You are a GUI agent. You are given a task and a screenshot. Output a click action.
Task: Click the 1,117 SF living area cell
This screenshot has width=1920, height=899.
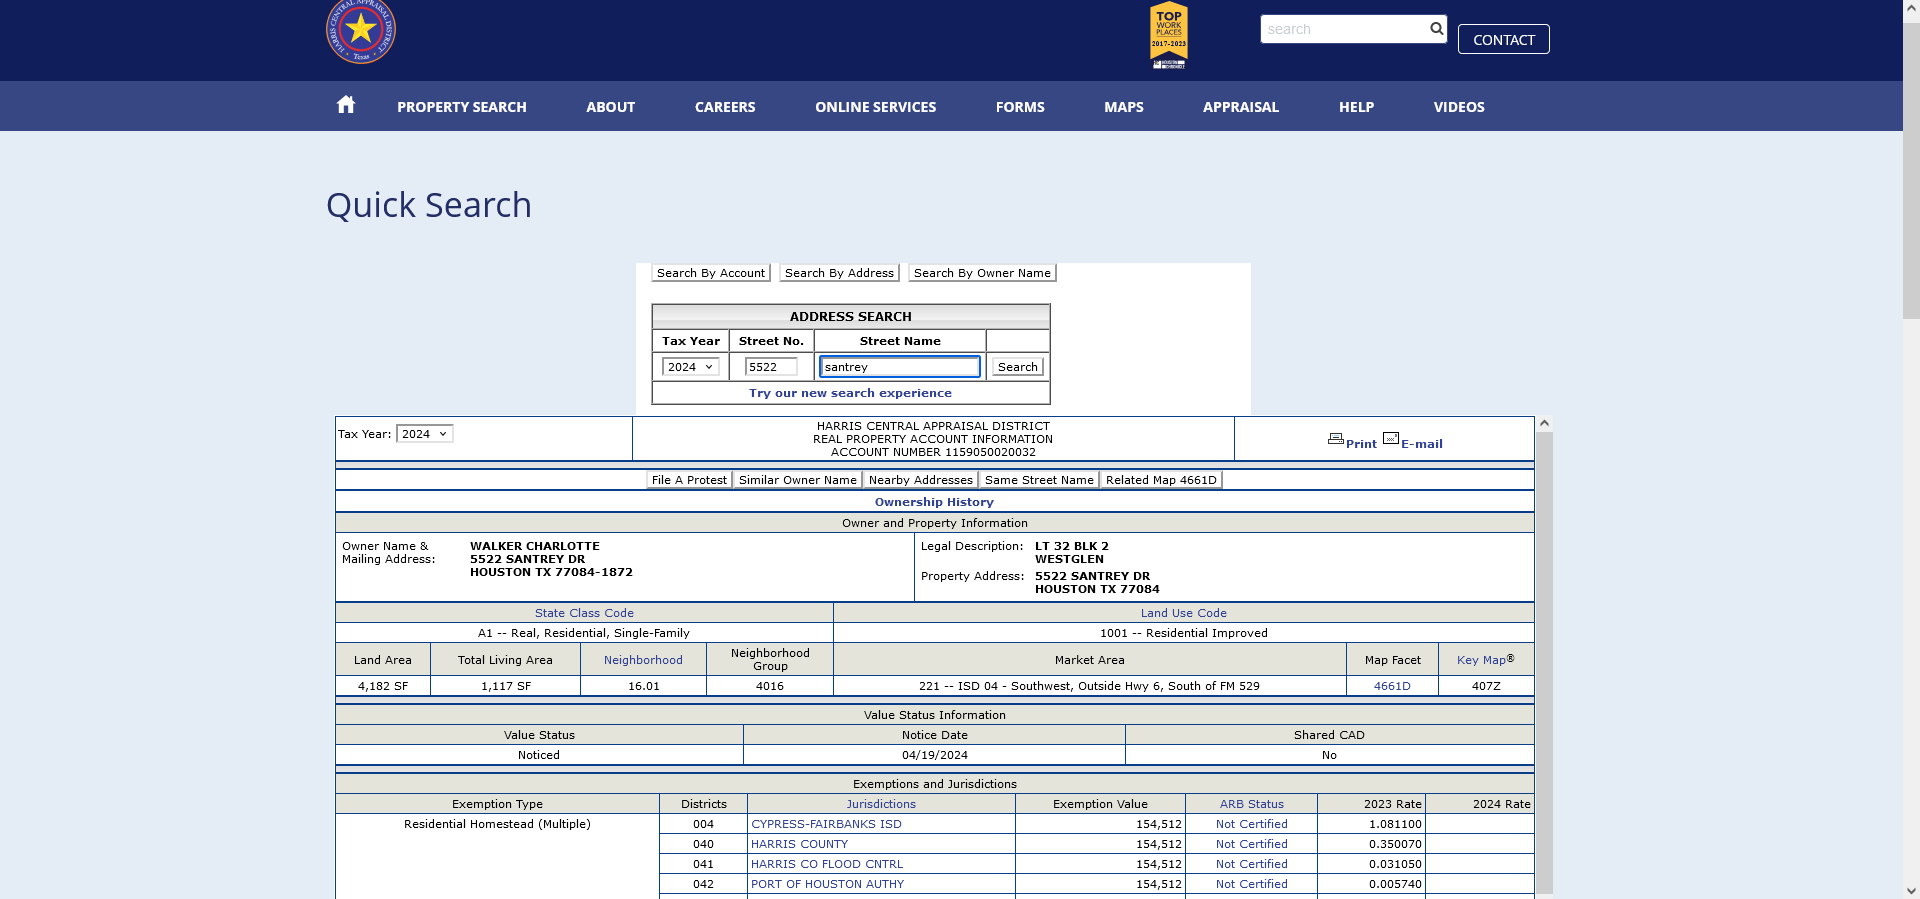[505, 686]
